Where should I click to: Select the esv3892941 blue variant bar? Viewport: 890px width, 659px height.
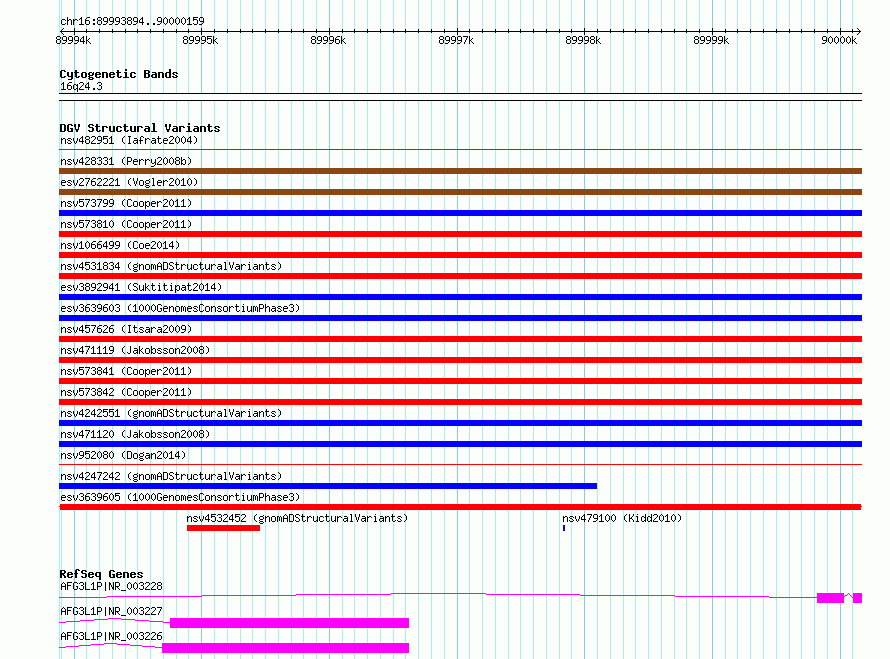[x=460, y=297]
